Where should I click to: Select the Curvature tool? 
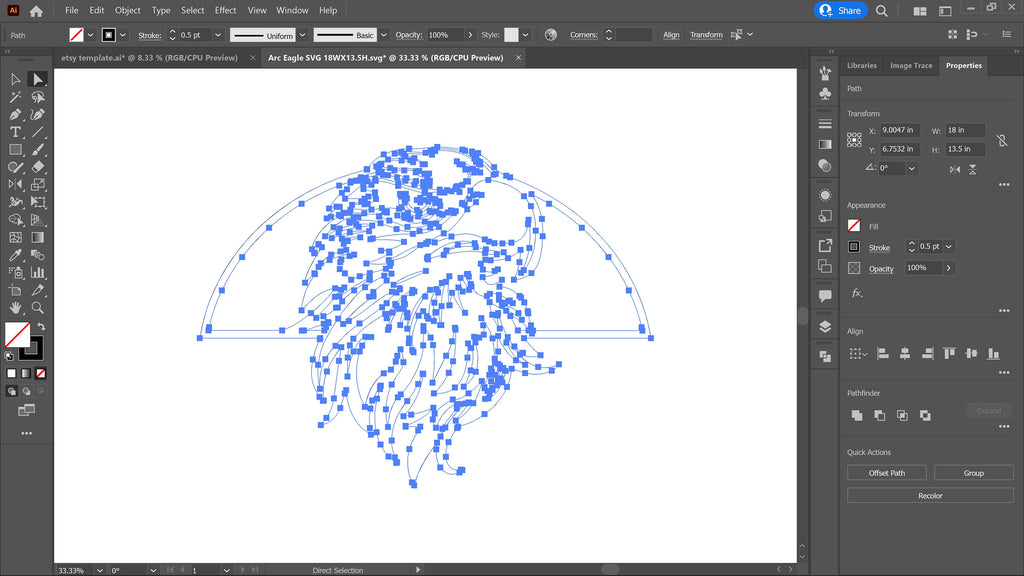[x=37, y=115]
